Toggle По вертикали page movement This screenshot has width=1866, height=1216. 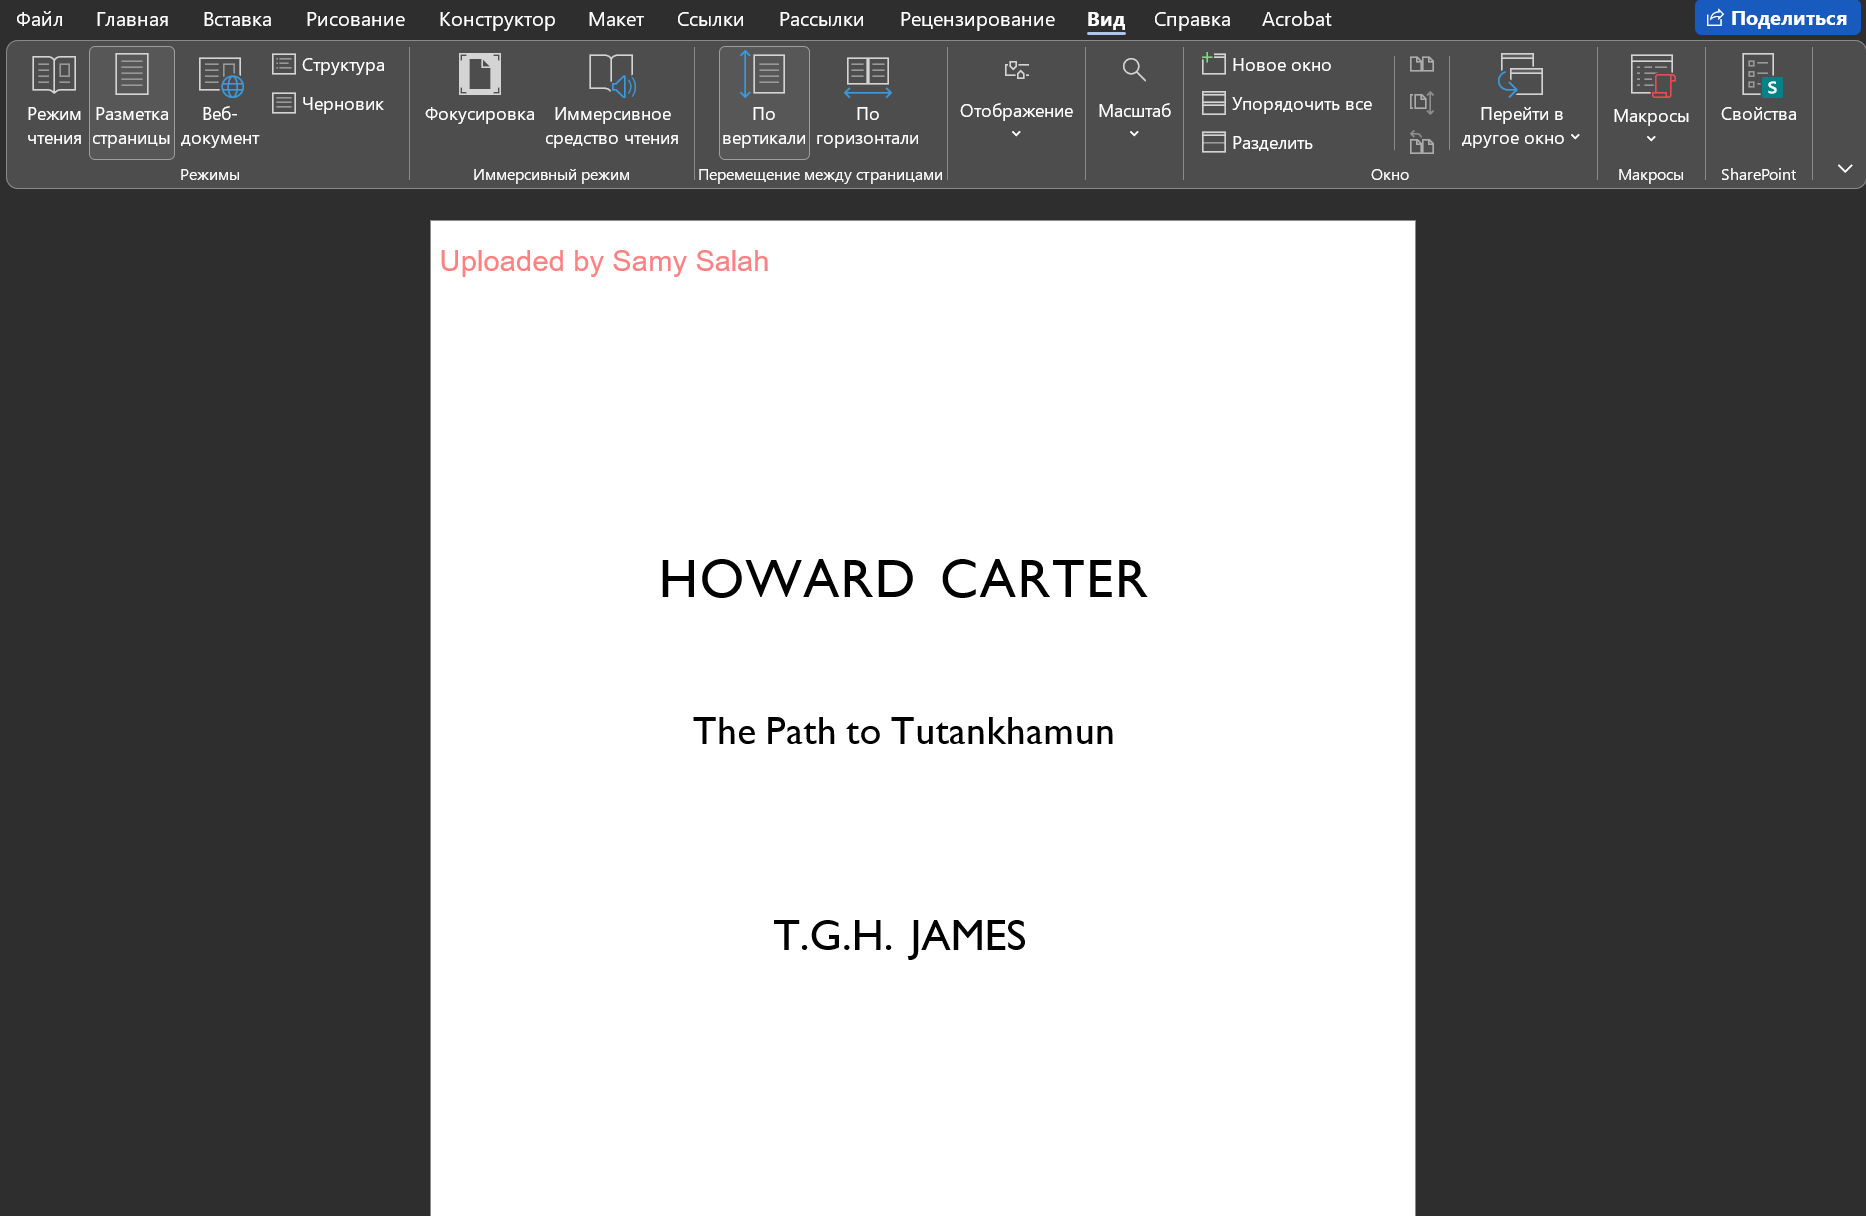(764, 102)
